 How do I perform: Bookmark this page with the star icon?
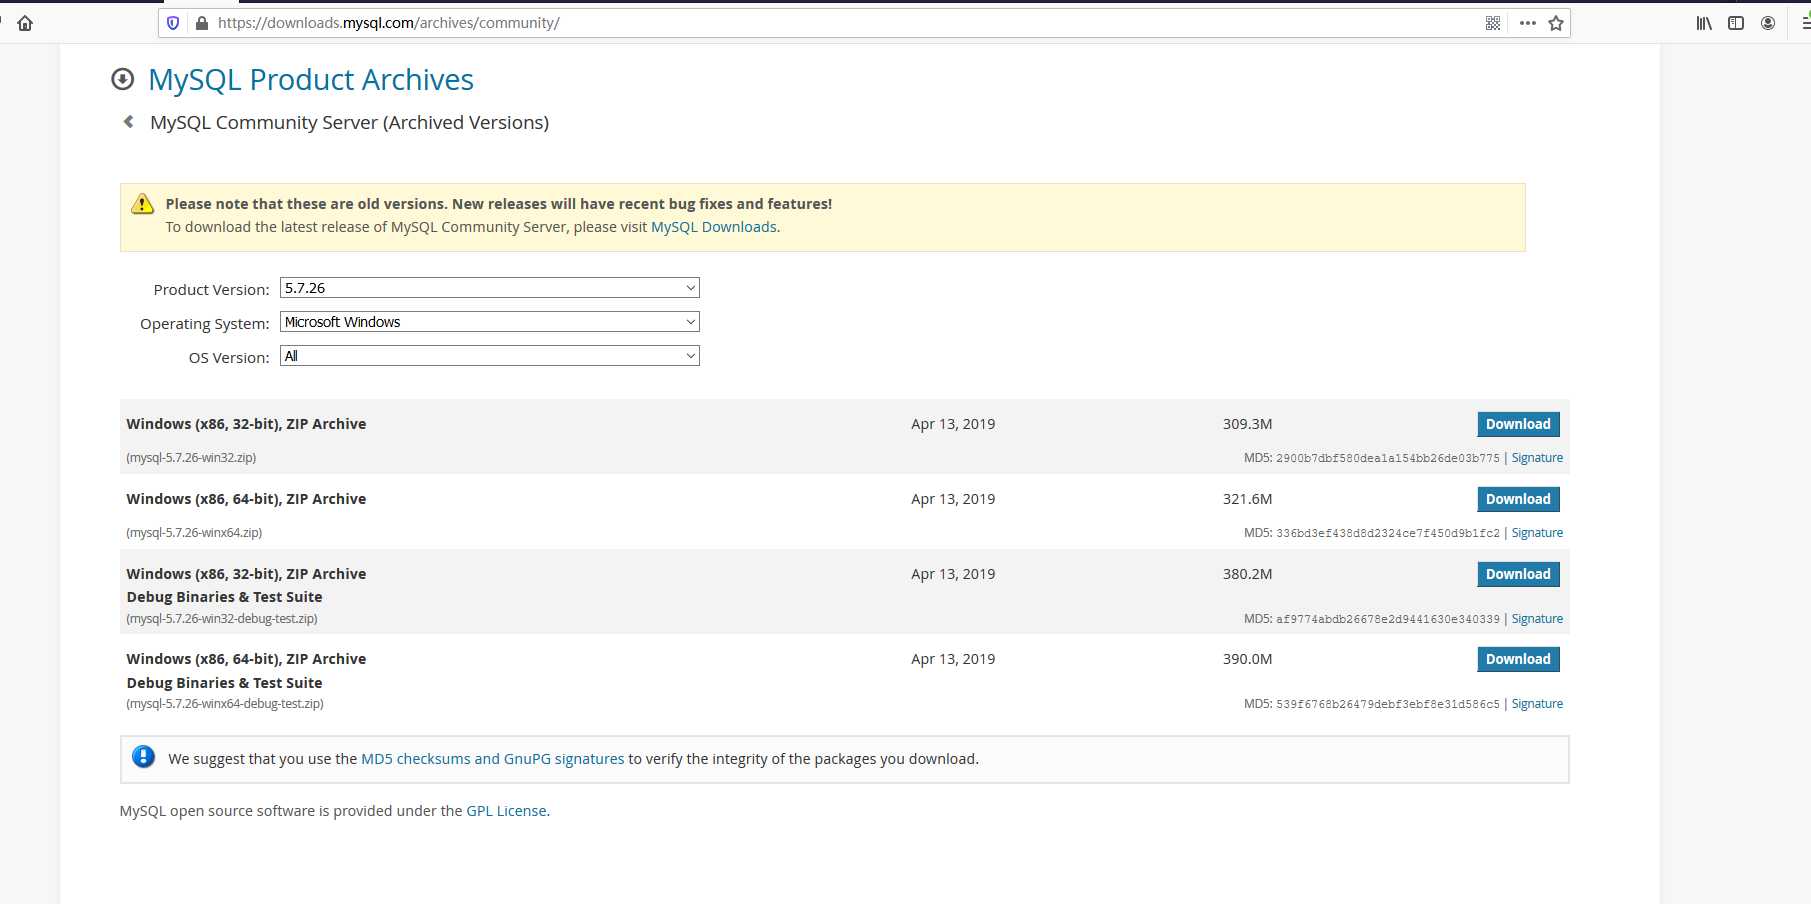pyautogui.click(x=1556, y=23)
